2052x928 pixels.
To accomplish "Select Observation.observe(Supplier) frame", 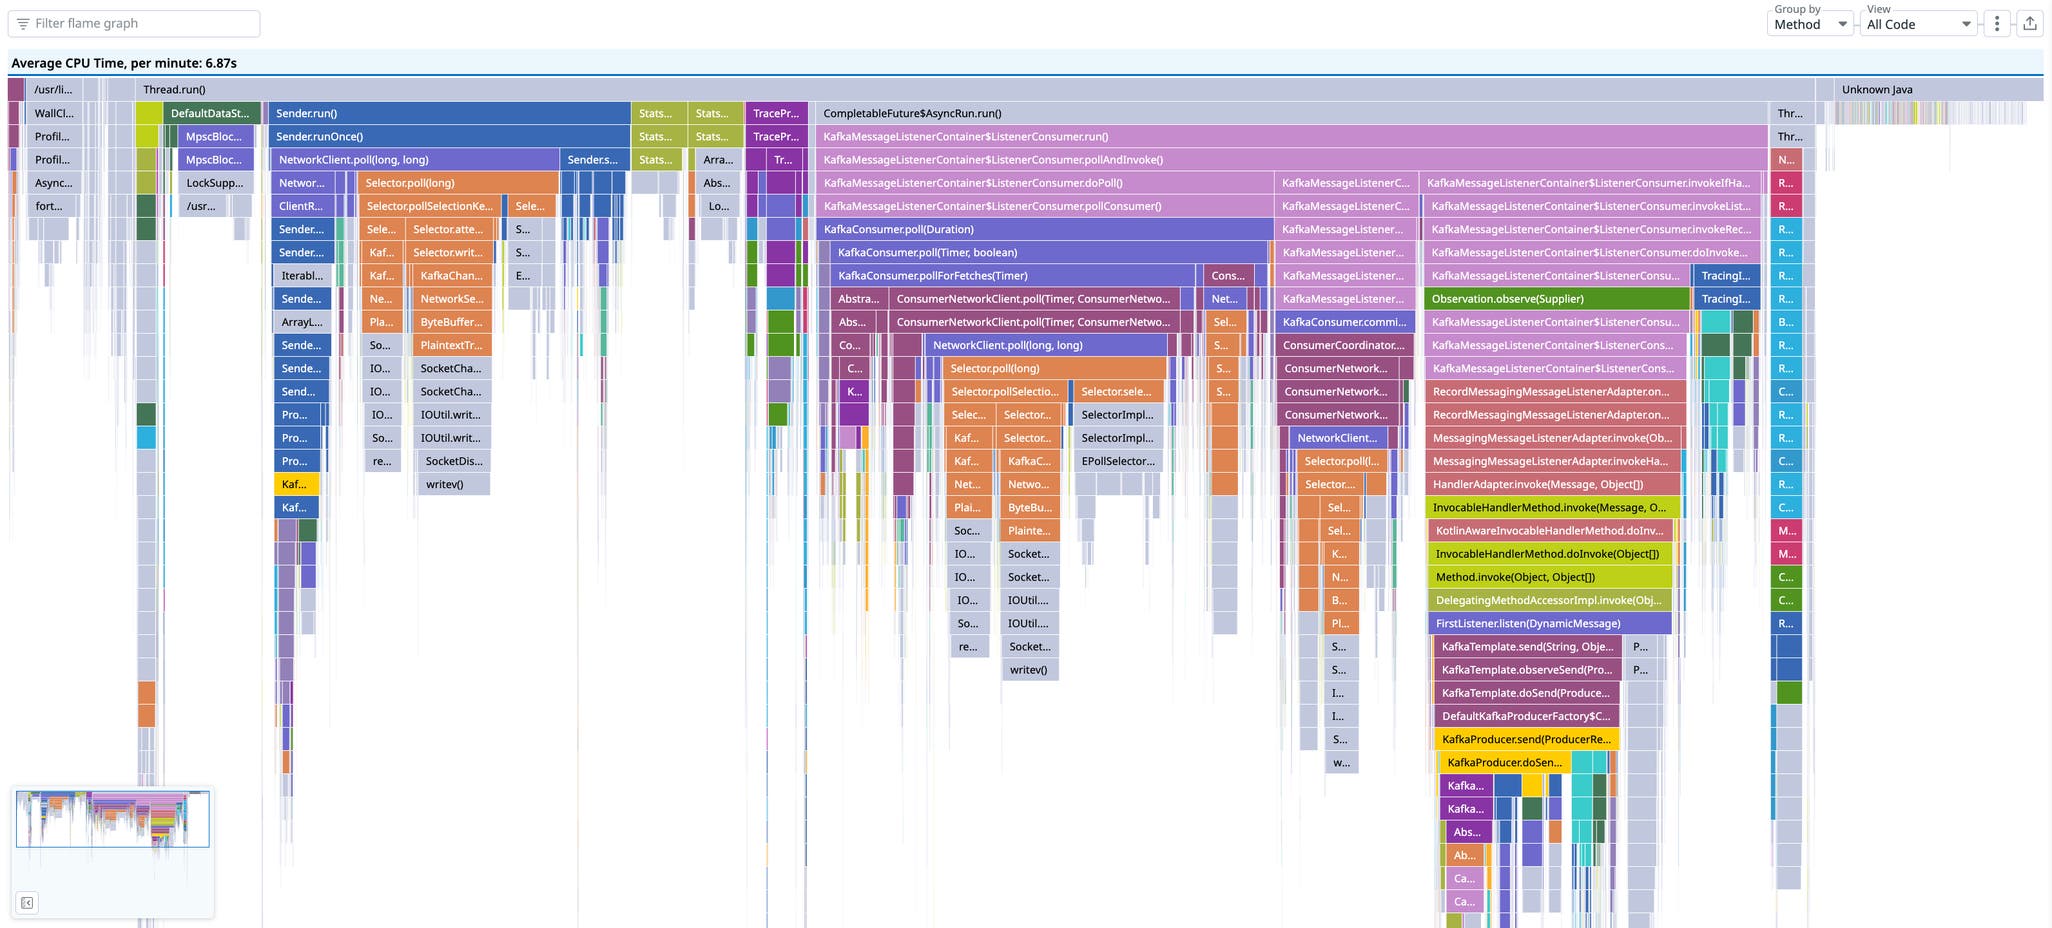I will pyautogui.click(x=1557, y=298).
